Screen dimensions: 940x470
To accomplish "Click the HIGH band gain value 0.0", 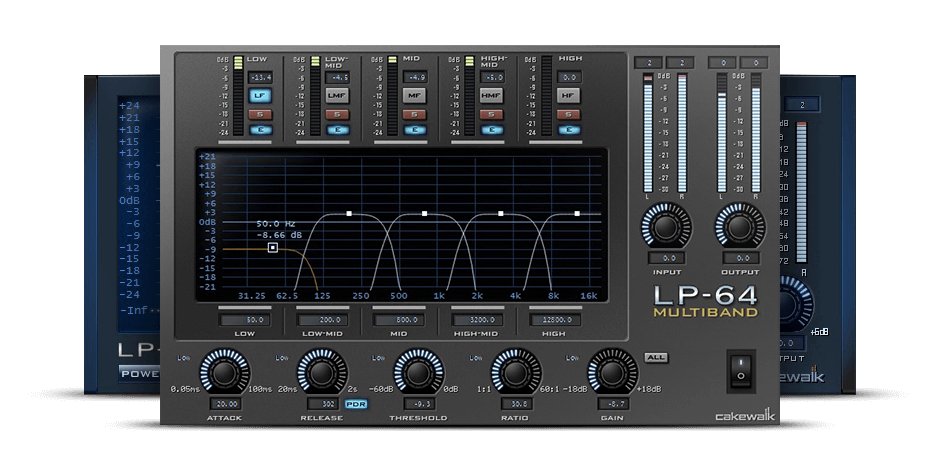I will pyautogui.click(x=568, y=77).
